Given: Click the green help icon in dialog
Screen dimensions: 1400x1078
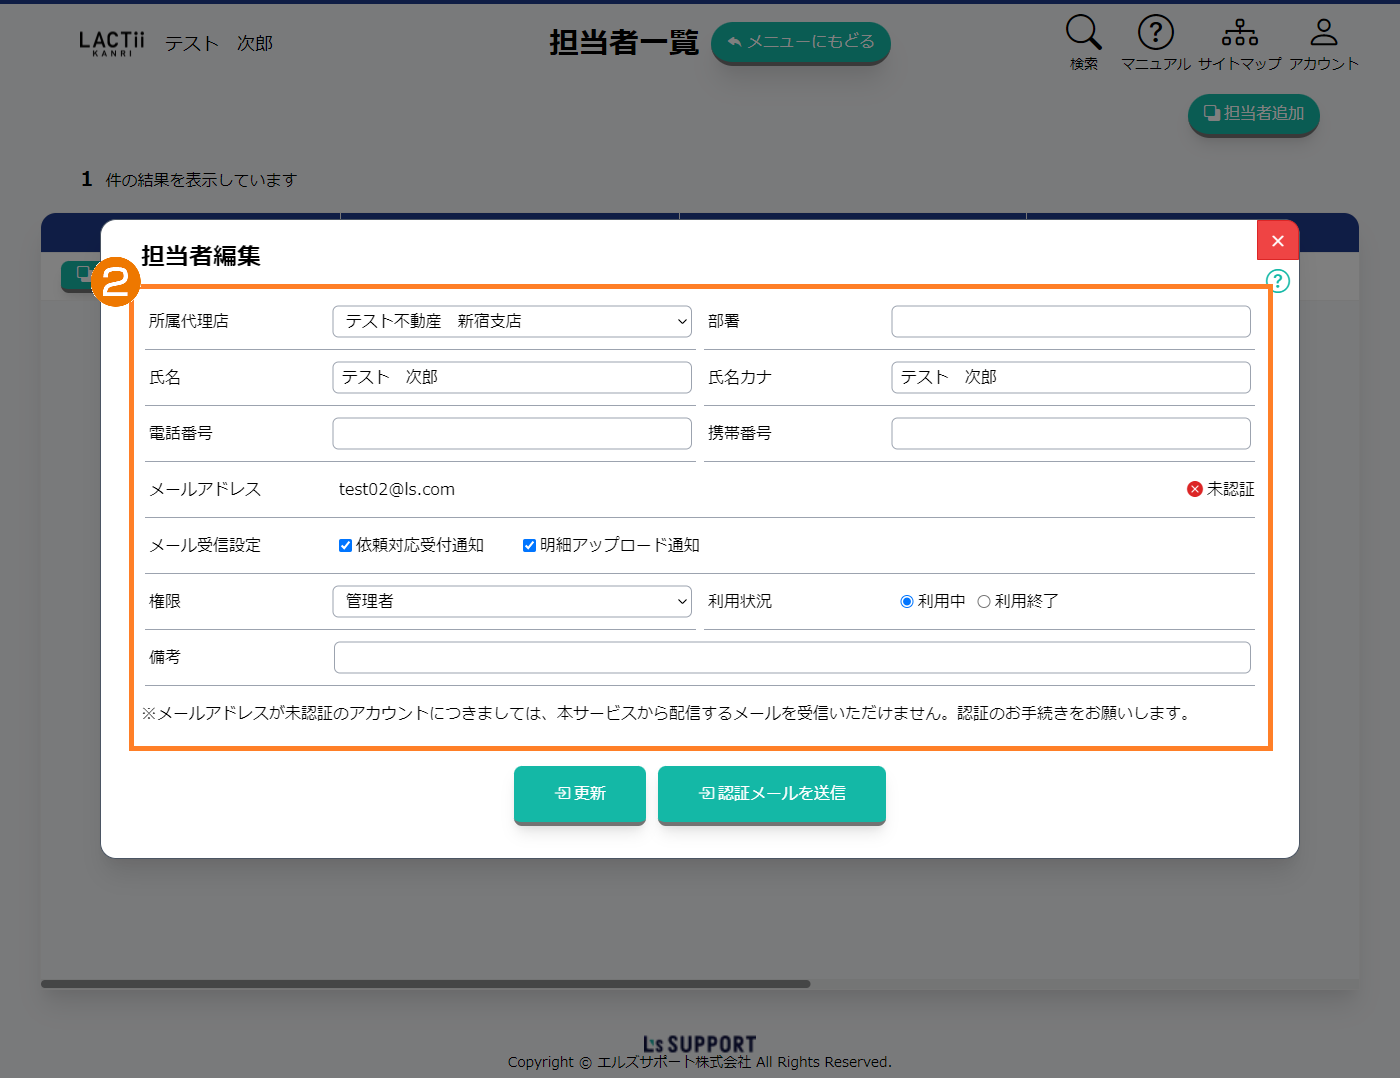Looking at the screenshot, I should [1277, 281].
